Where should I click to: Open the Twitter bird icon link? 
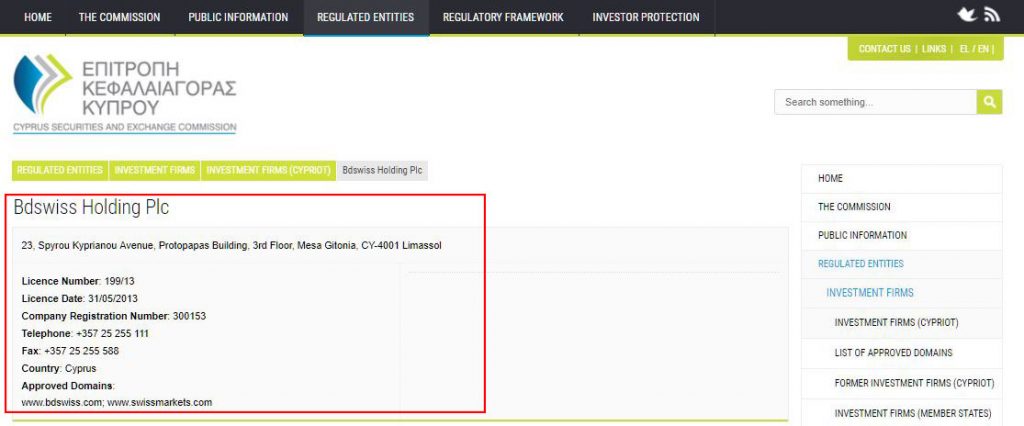[x=966, y=15]
